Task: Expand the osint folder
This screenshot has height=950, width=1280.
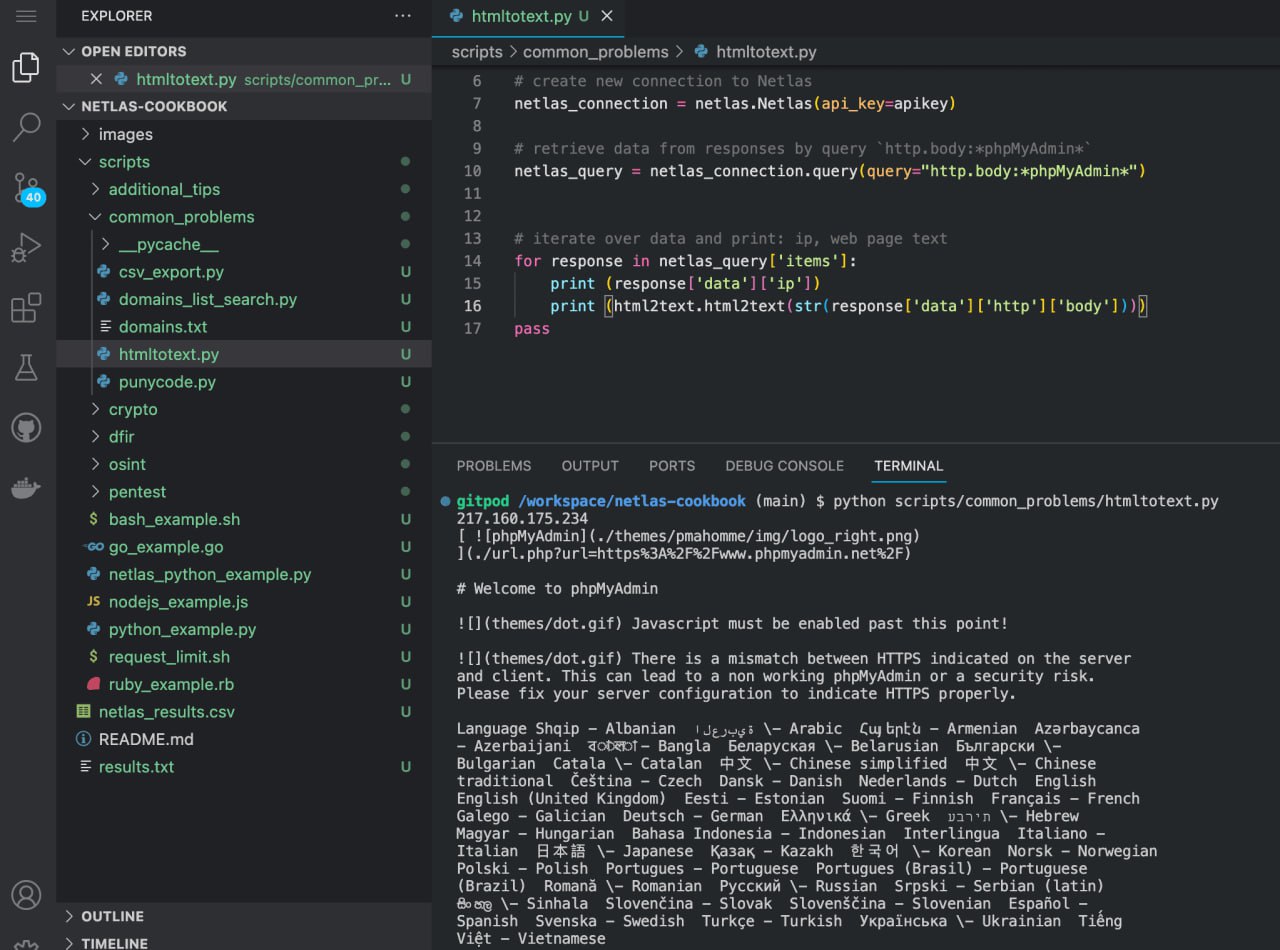Action: click(96, 464)
